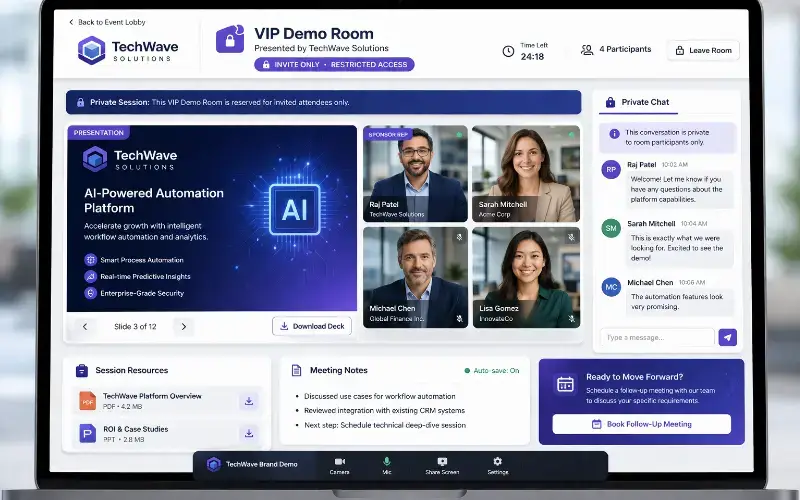Click the PDF file icon
This screenshot has height=500, width=800.
(x=87, y=401)
